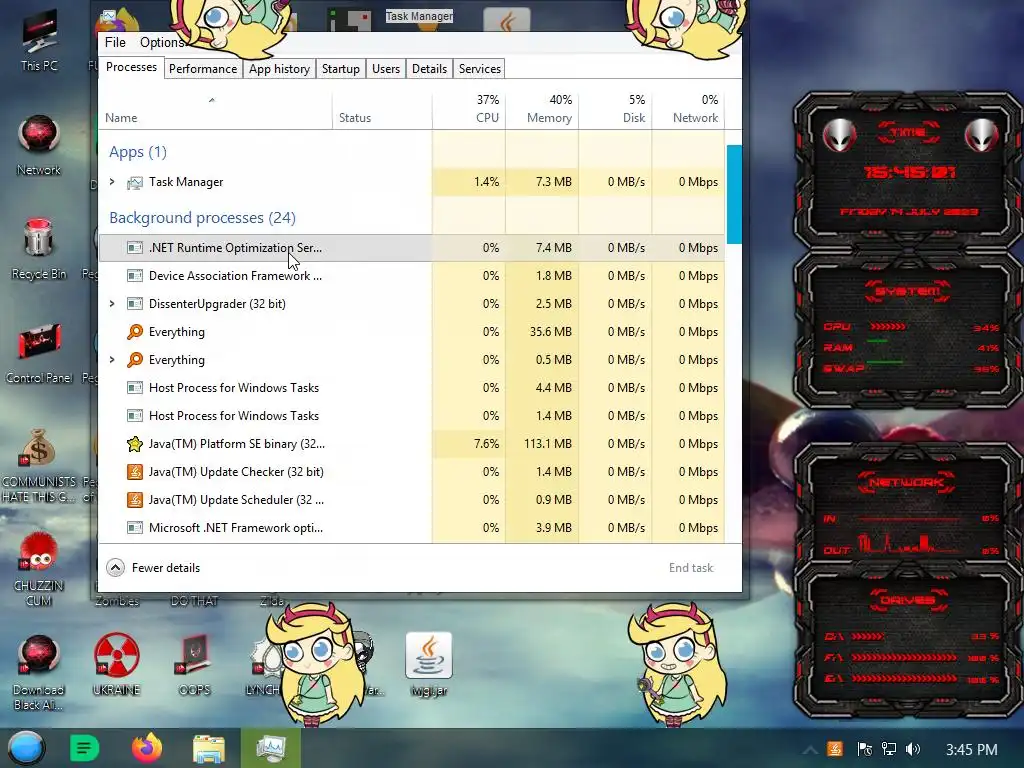The width and height of the screenshot is (1024, 768).
Task: Switch to the Details tab
Action: click(x=429, y=69)
